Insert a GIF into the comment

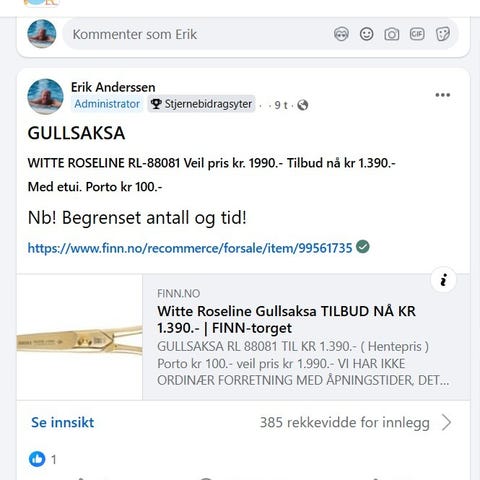(x=417, y=34)
